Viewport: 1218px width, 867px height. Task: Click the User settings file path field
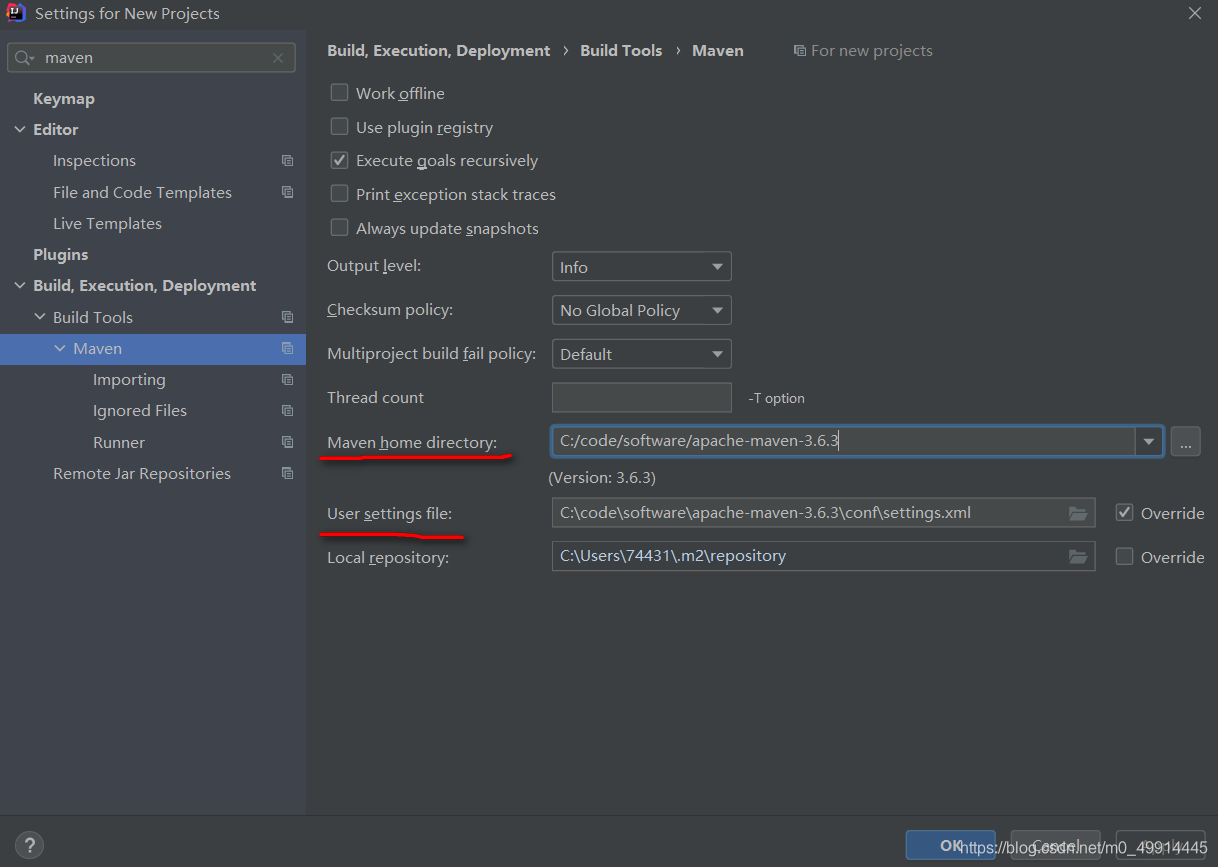823,513
